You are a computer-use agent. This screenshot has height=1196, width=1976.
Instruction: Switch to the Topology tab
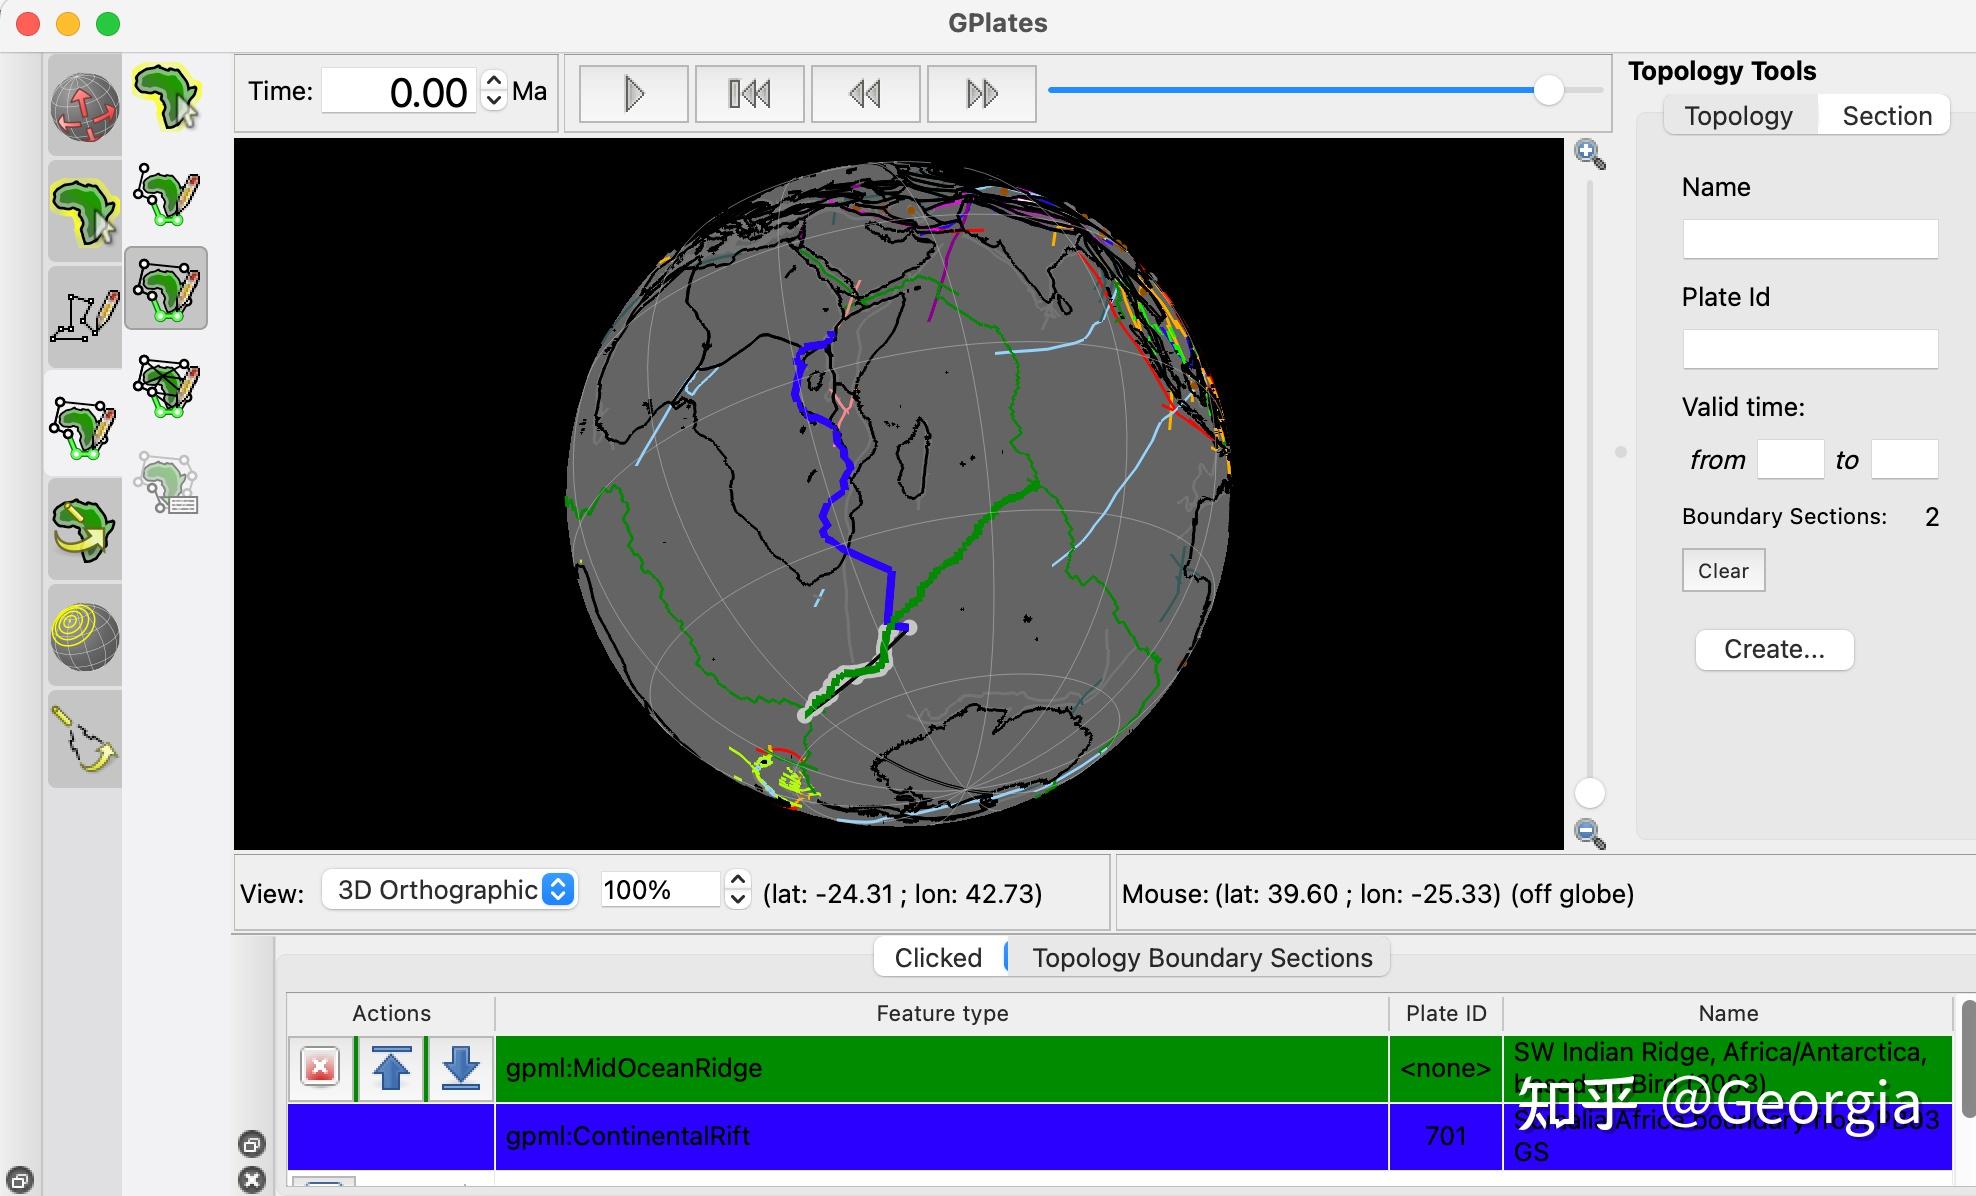click(1738, 116)
